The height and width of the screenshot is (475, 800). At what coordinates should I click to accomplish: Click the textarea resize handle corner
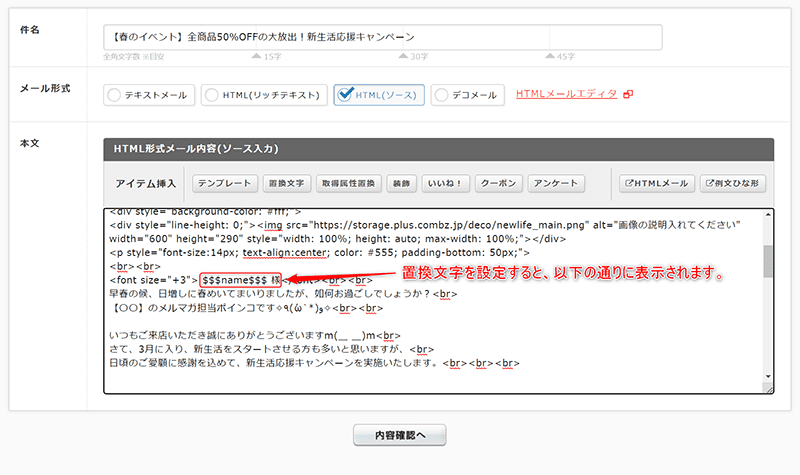[x=768, y=388]
